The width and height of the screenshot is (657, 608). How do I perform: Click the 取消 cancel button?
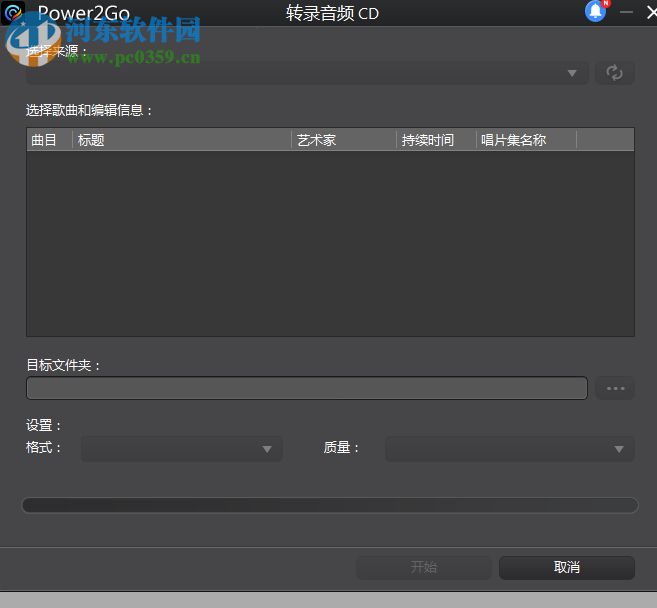pyautogui.click(x=566, y=567)
